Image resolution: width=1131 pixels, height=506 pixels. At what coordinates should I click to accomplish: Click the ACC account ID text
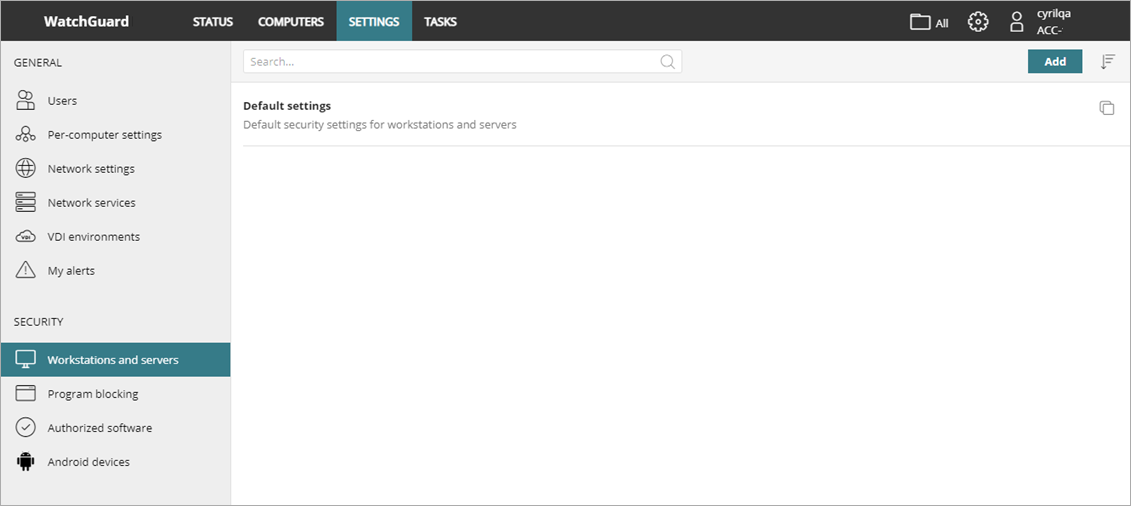click(1051, 30)
